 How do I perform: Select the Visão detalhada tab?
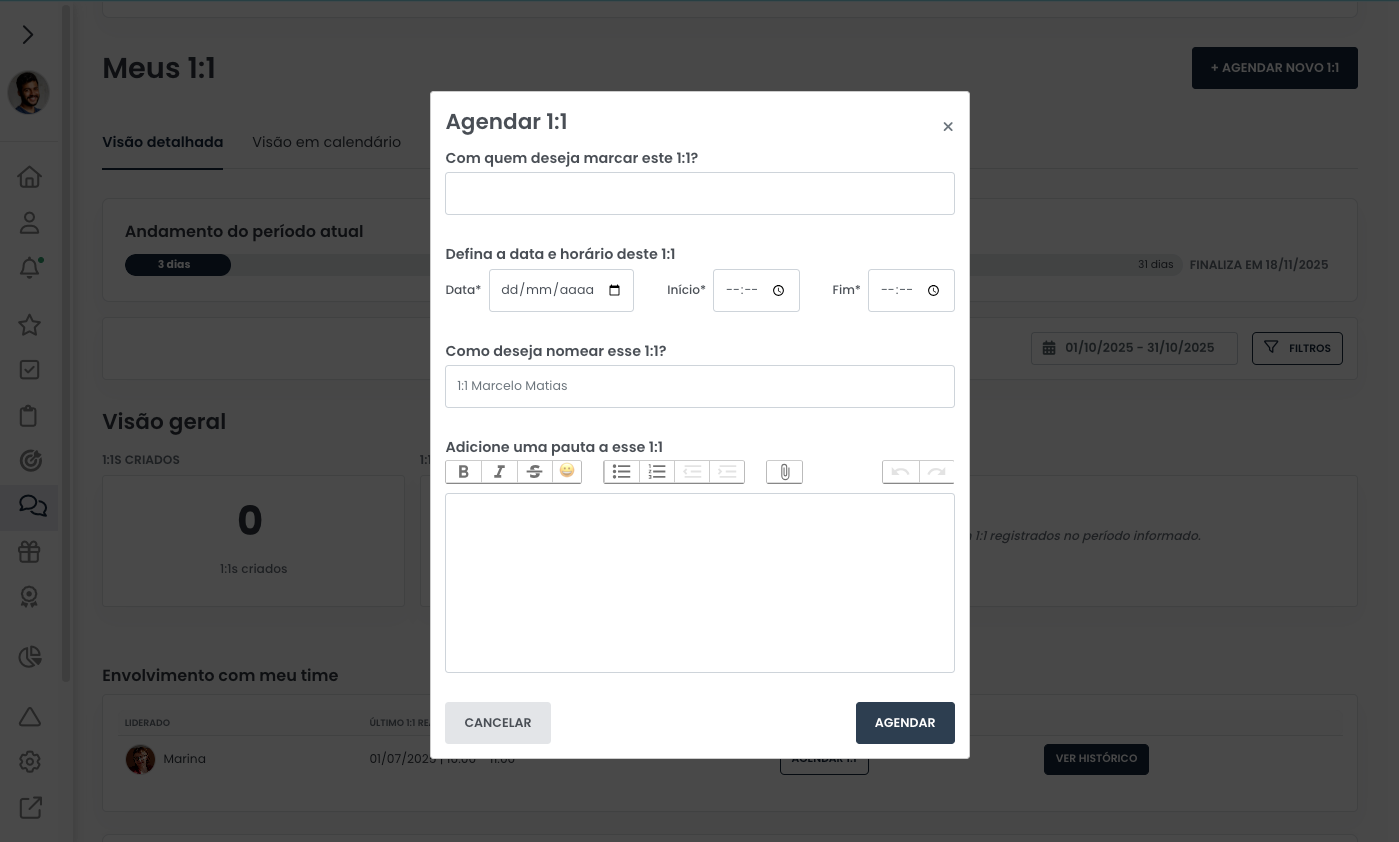click(162, 142)
